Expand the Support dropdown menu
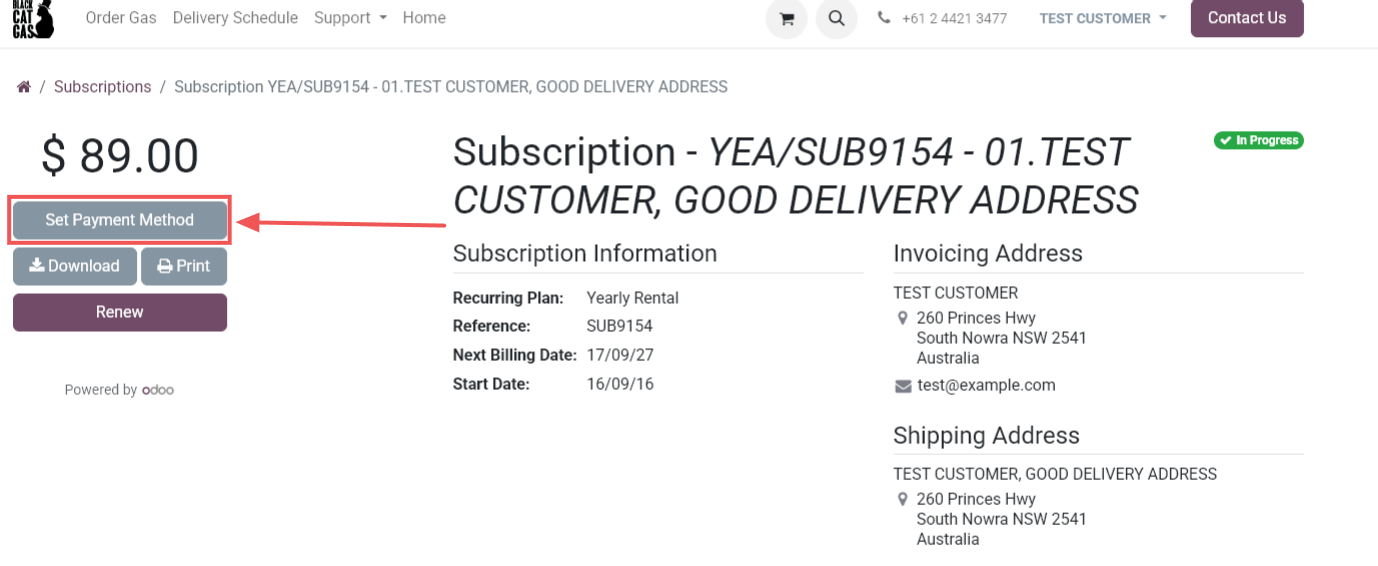This screenshot has height=566, width=1378. [x=350, y=18]
